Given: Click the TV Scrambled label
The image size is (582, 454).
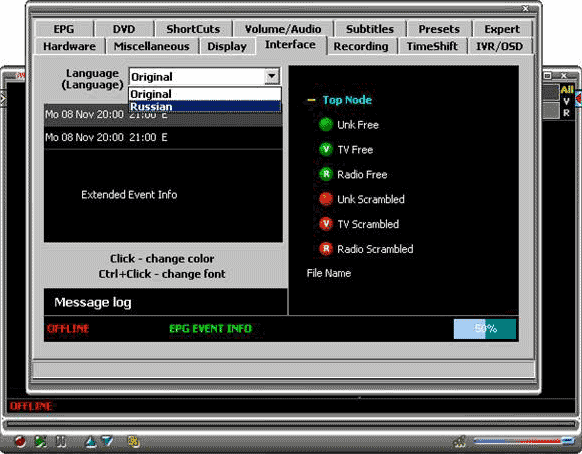Looking at the screenshot, I should tap(368, 224).
